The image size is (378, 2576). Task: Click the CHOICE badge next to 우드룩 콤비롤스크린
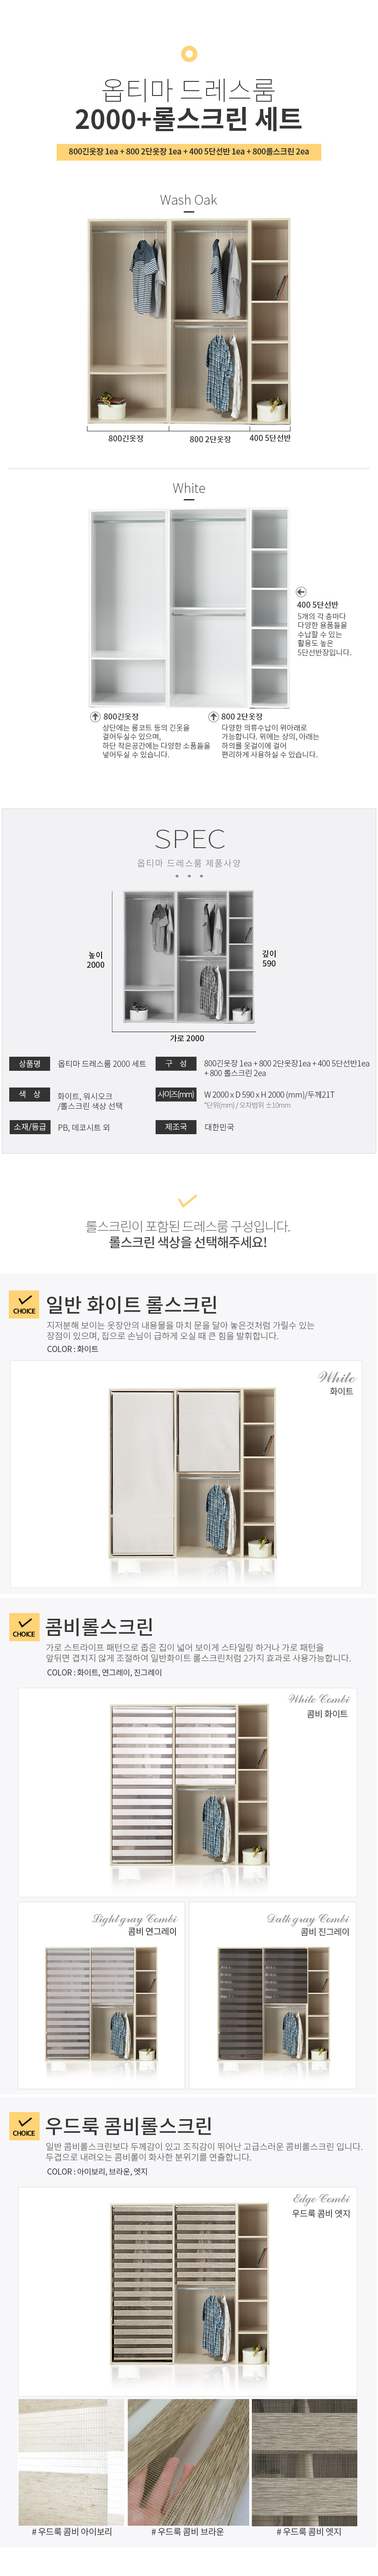point(24,2126)
